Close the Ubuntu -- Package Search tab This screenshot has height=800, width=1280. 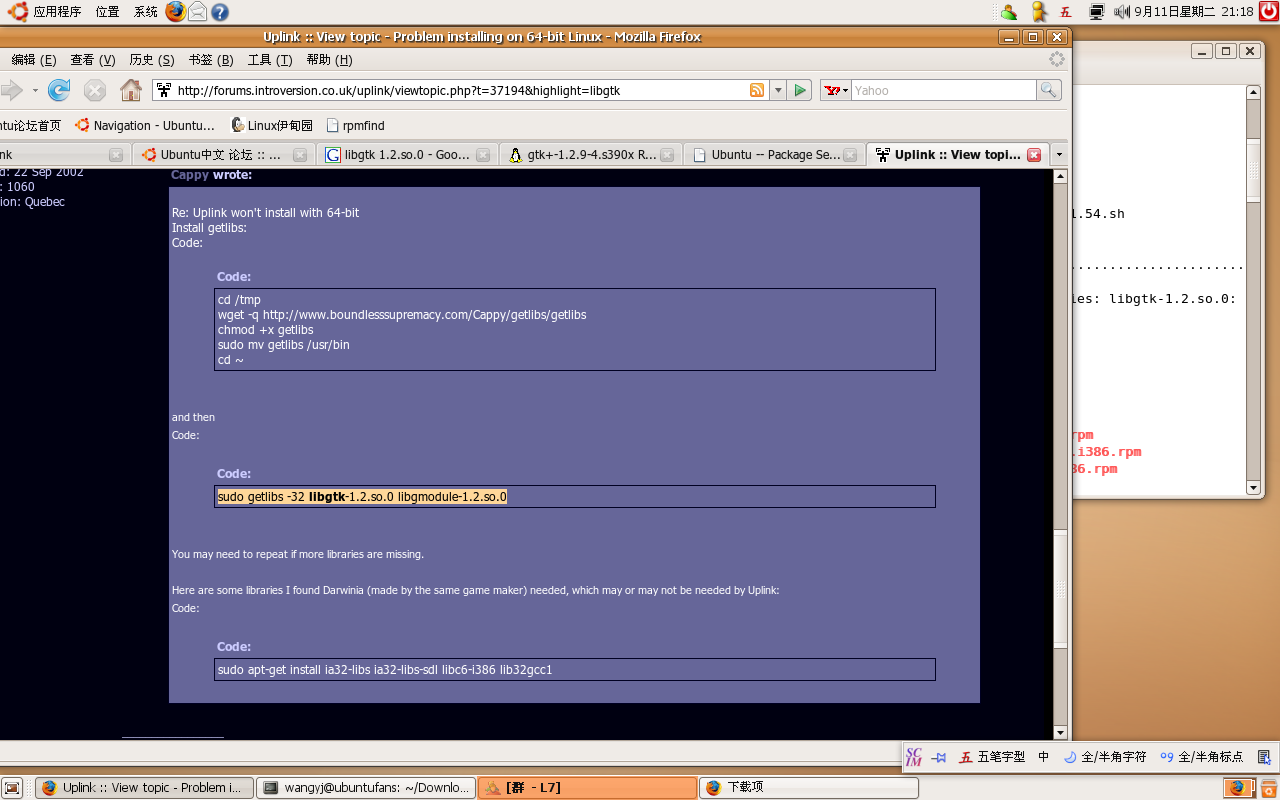point(850,155)
